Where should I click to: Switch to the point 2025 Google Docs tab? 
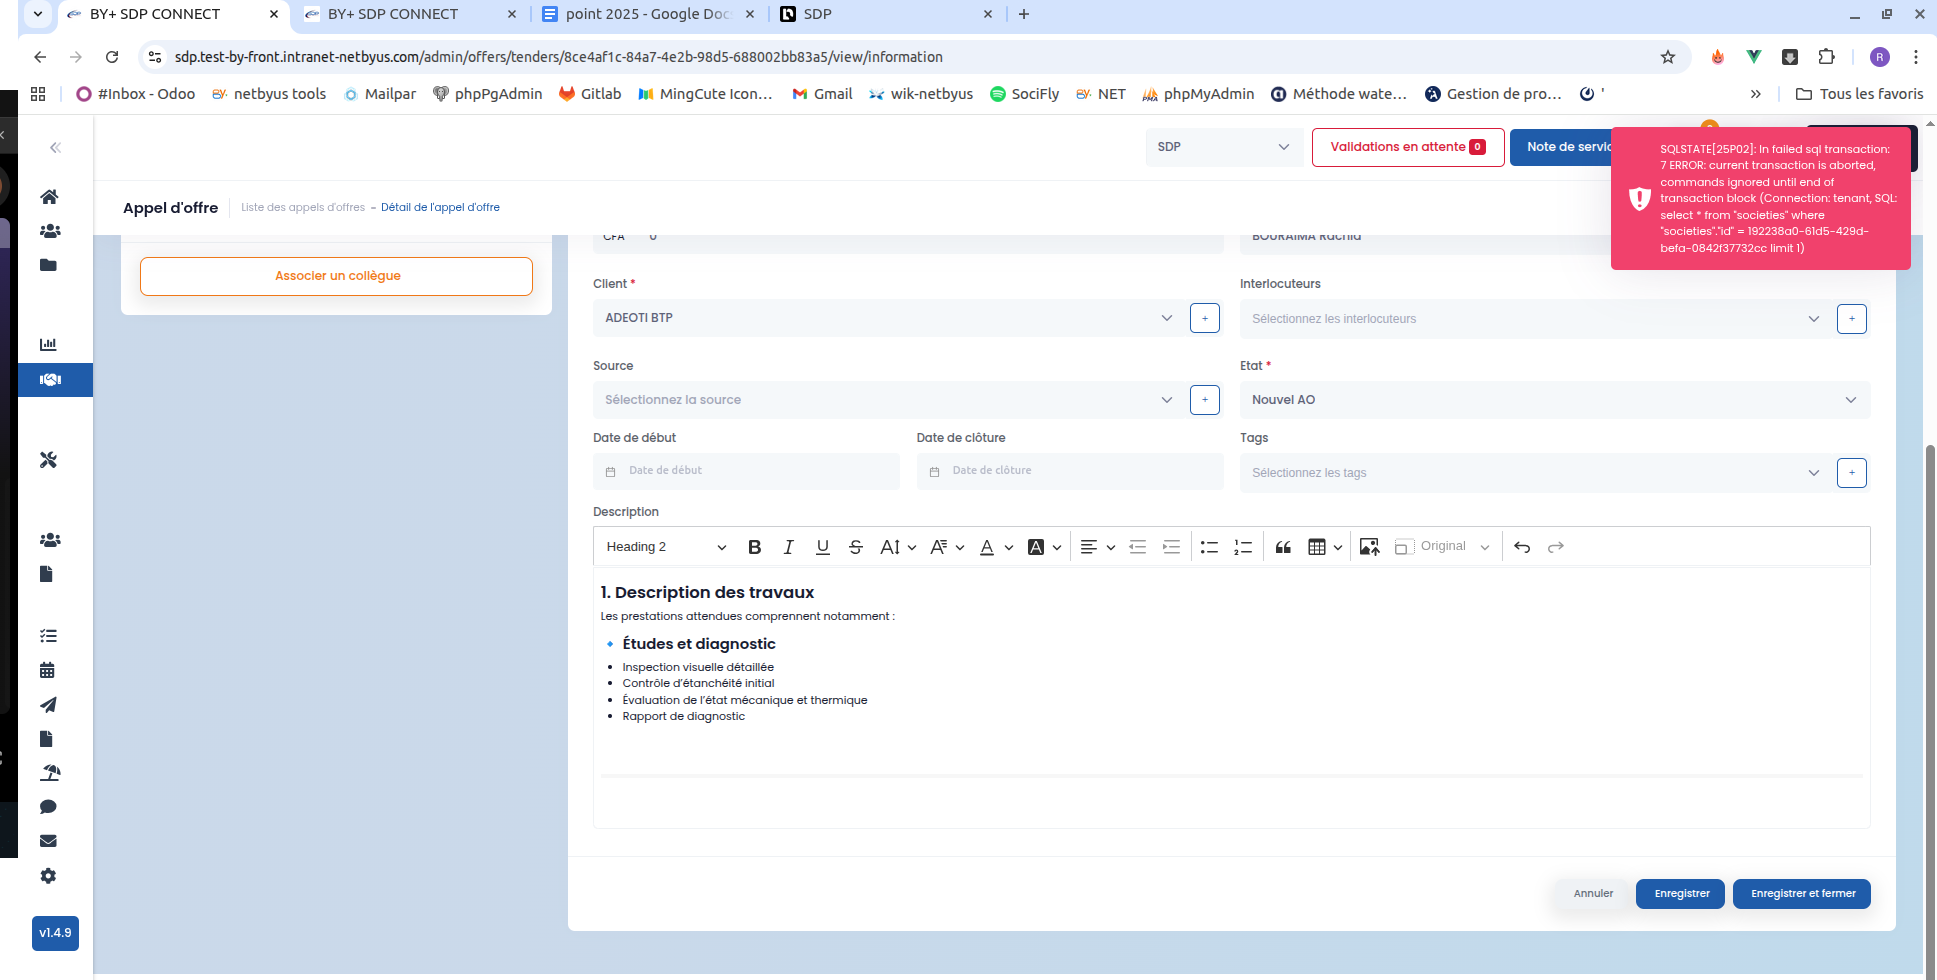647,14
